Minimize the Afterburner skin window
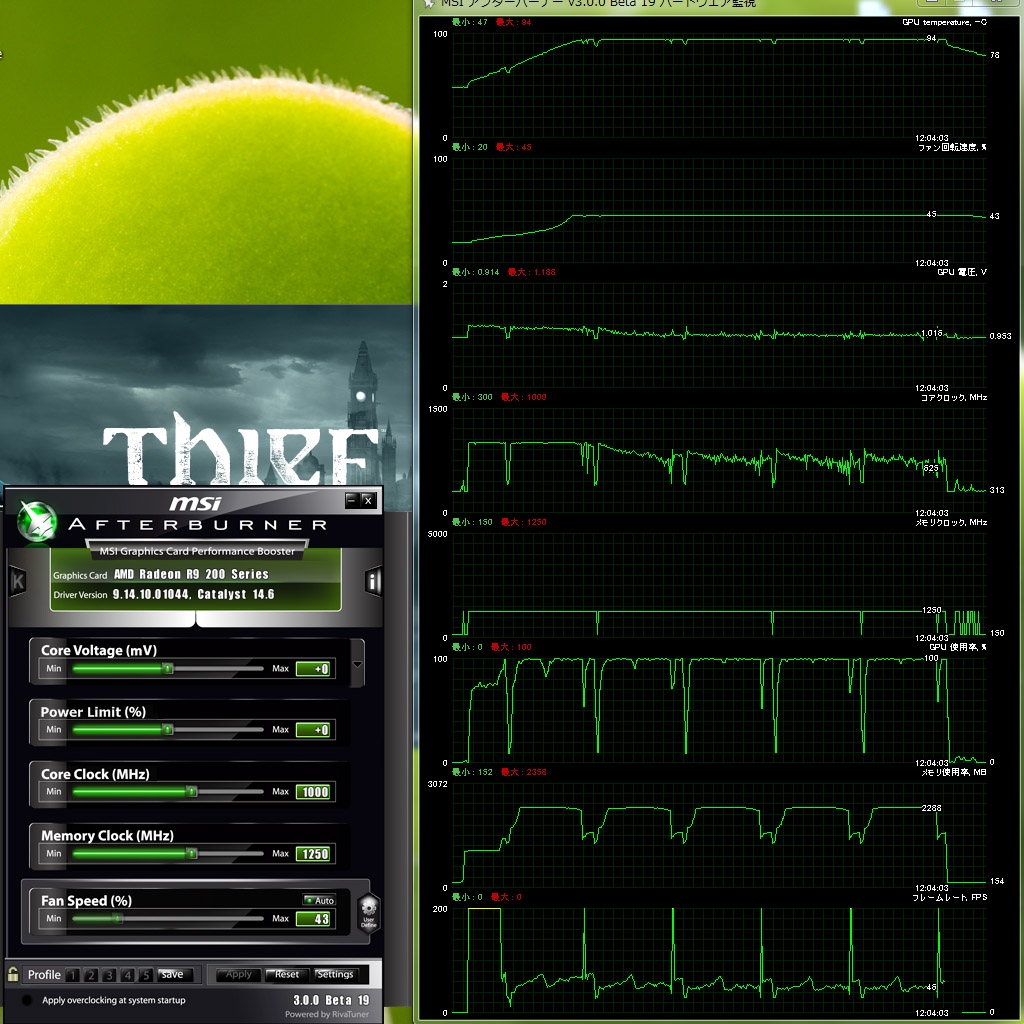 pos(352,500)
